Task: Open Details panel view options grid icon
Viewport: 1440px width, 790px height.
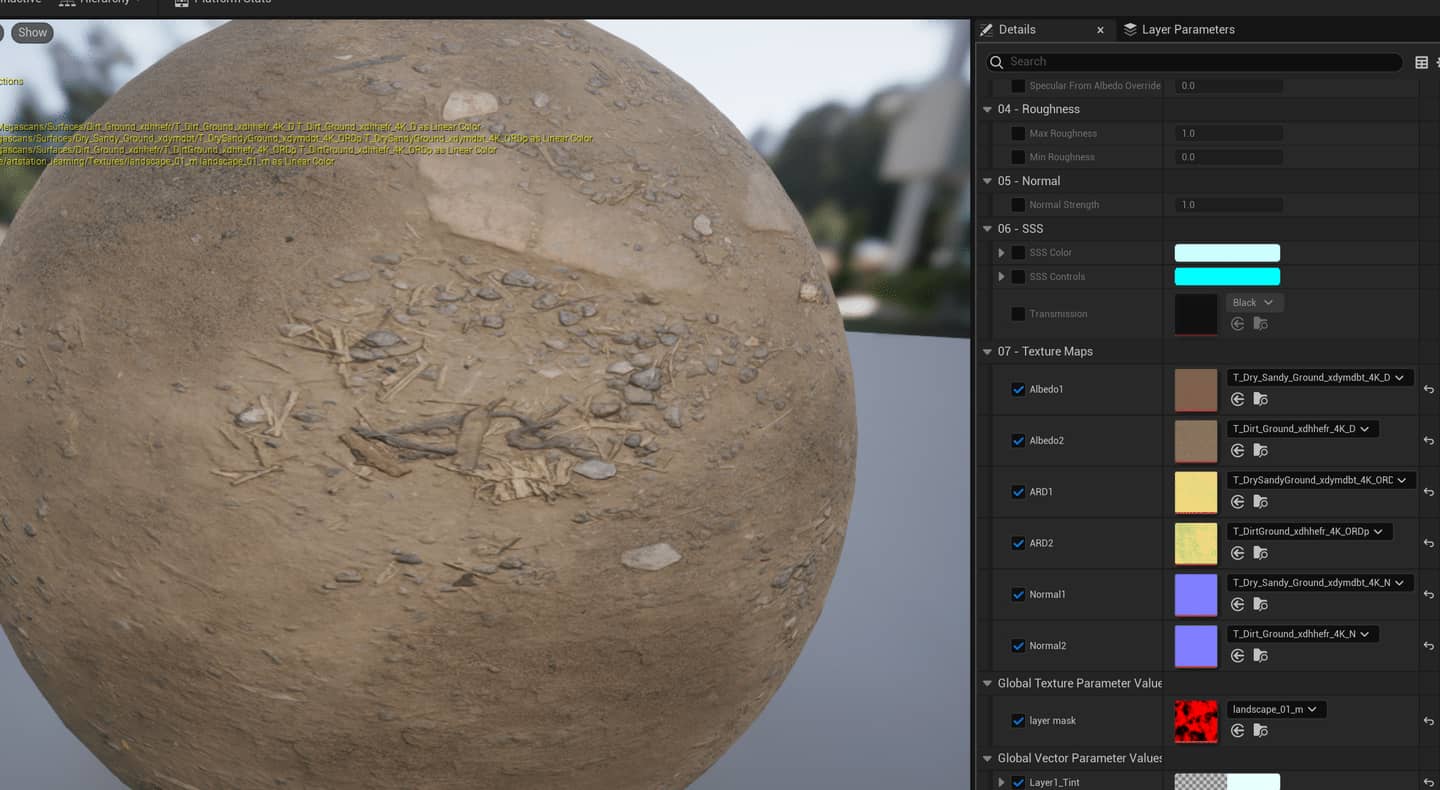Action: (1421, 62)
